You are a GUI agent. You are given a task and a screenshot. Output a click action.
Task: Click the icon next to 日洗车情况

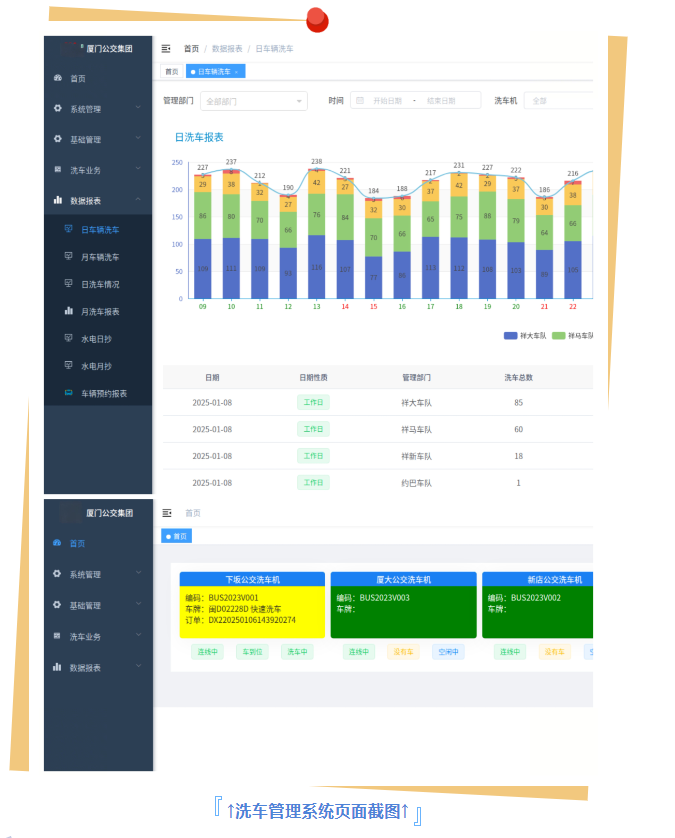[68, 284]
